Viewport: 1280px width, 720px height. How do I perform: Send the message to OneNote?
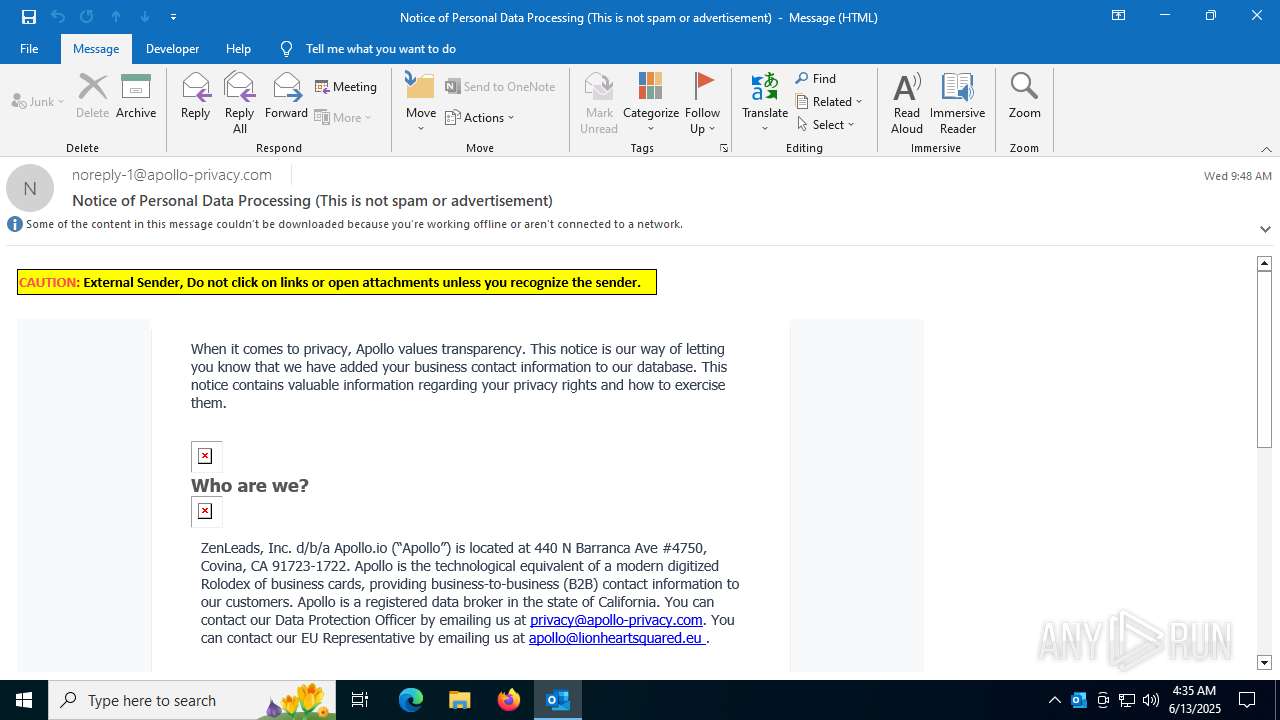[500, 87]
